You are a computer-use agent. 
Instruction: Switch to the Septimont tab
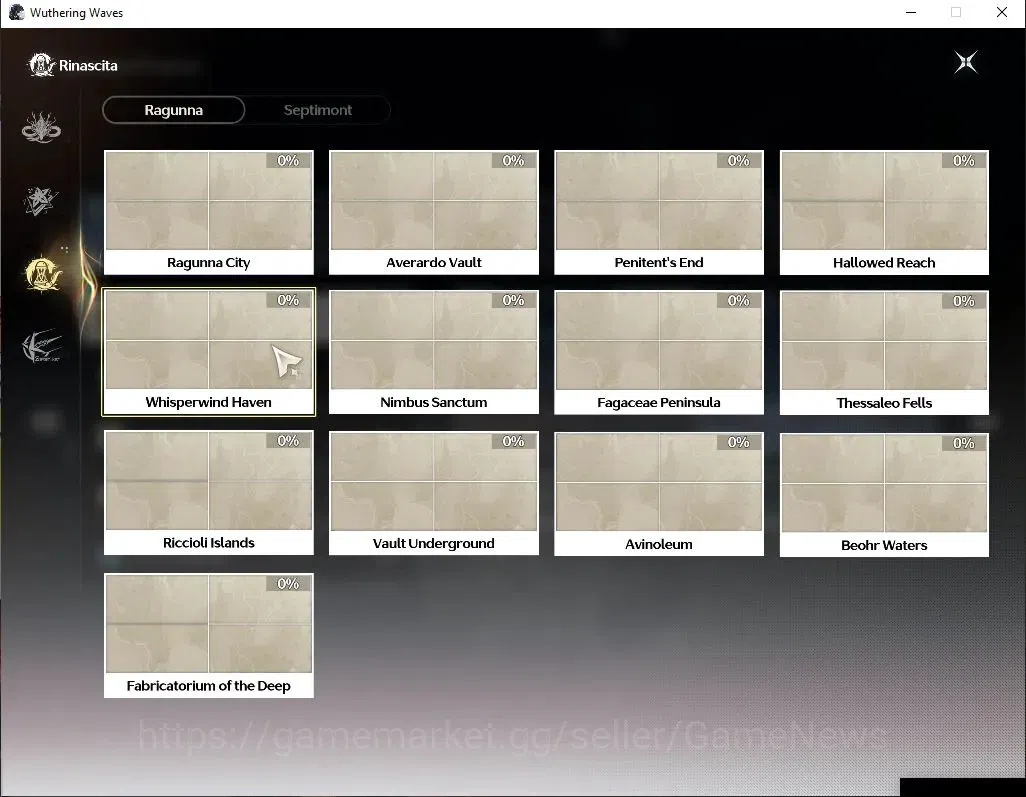(318, 110)
